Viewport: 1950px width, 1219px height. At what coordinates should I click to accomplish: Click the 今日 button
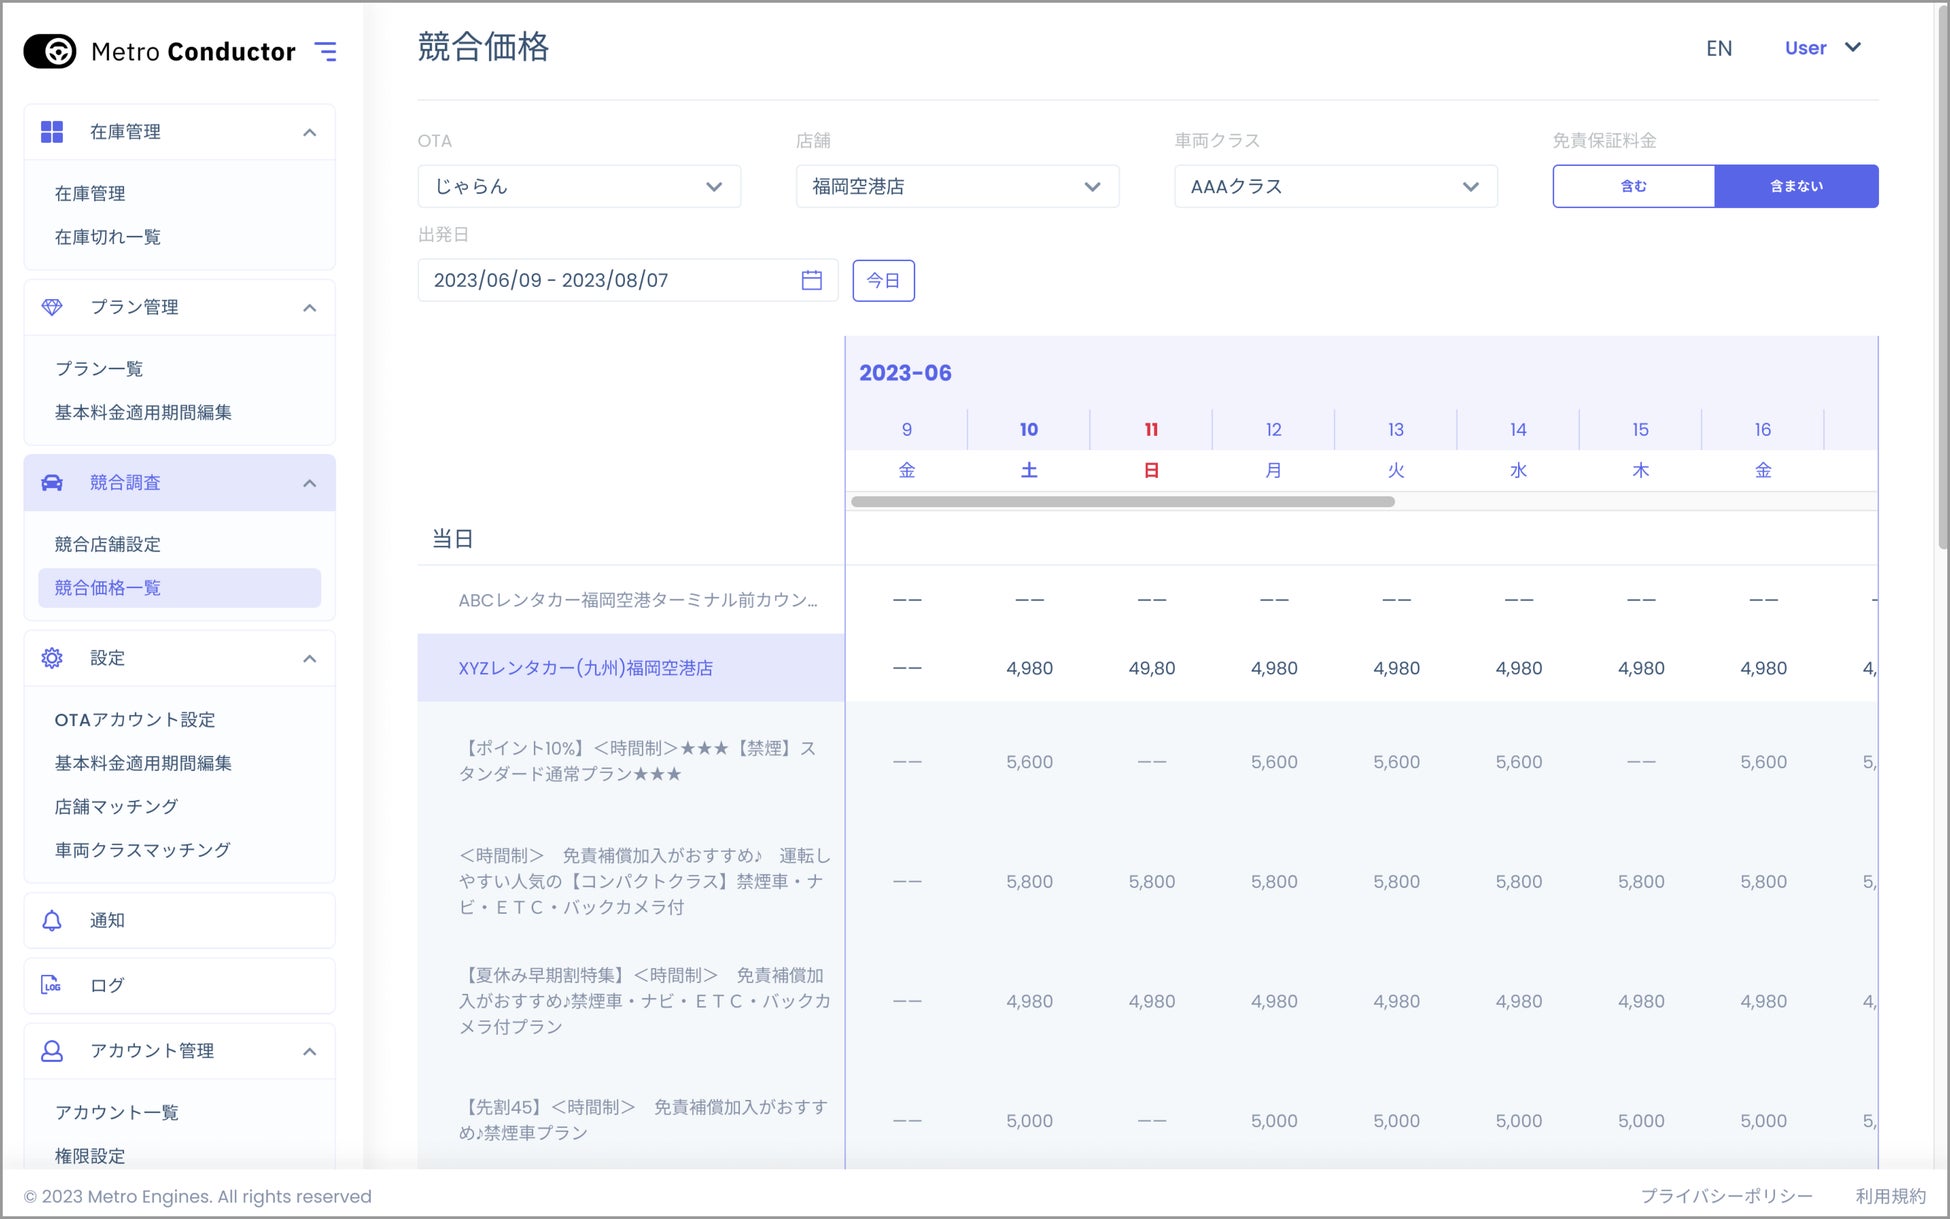pyautogui.click(x=883, y=280)
